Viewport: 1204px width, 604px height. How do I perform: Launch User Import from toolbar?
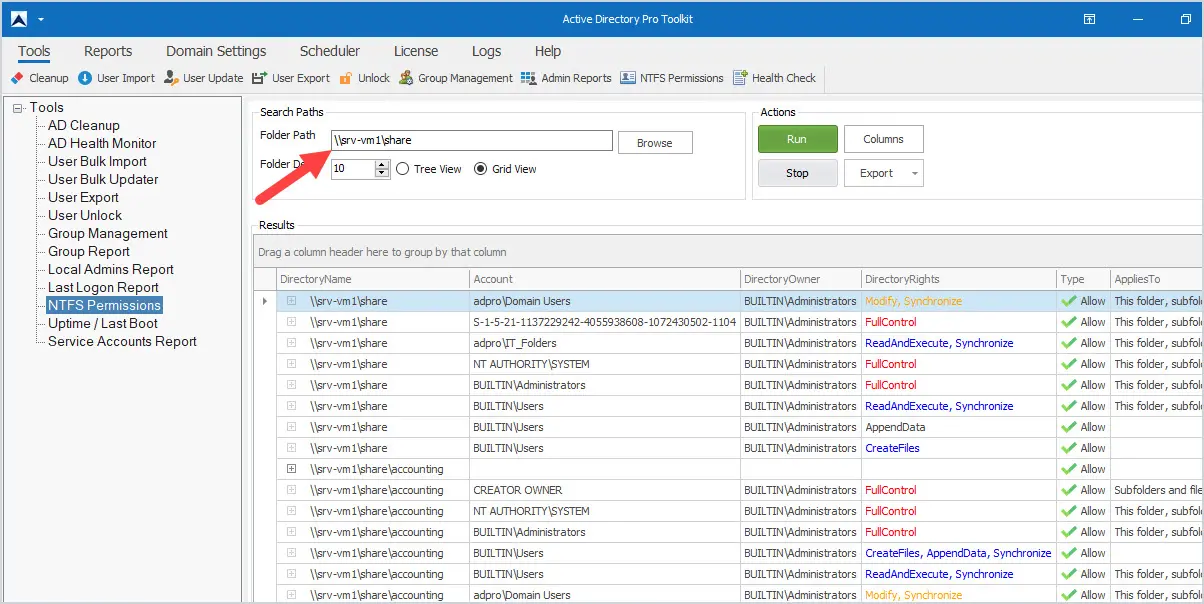tap(116, 78)
